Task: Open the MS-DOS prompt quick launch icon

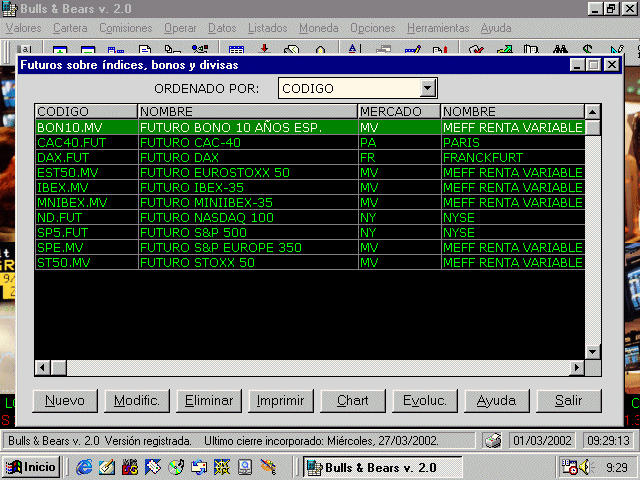Action: 130,467
